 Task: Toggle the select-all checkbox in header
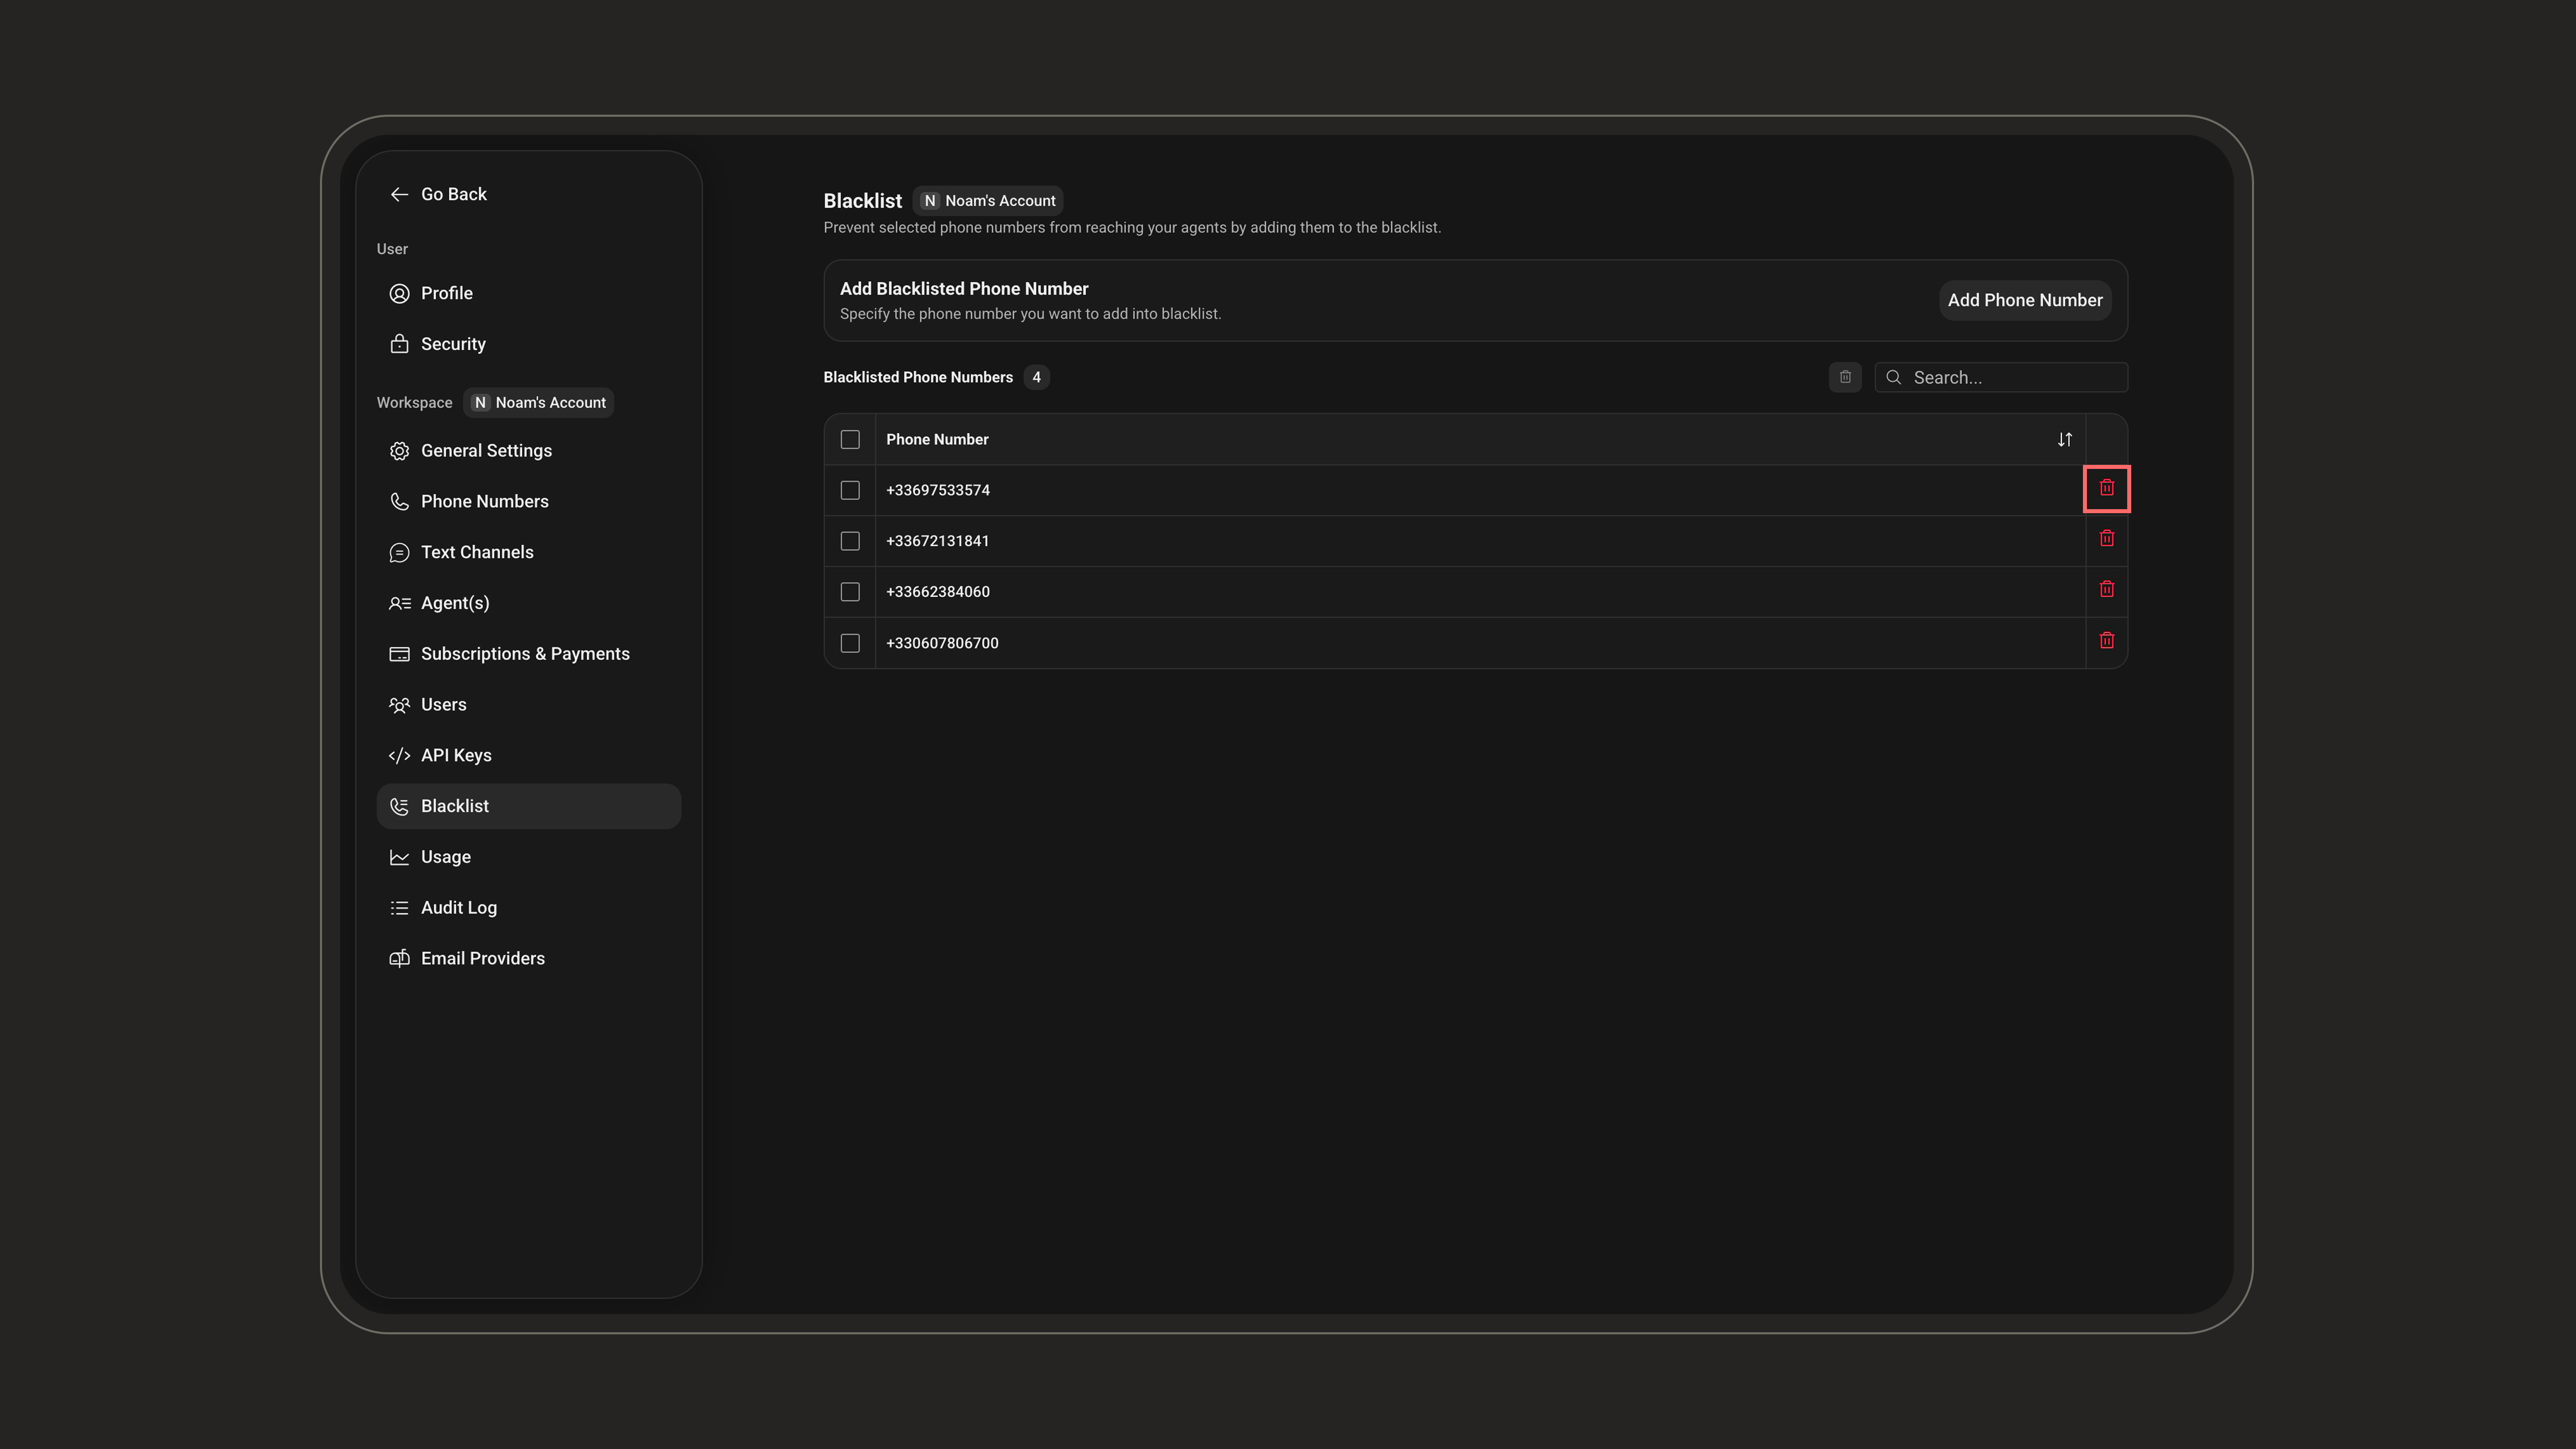pos(850,439)
